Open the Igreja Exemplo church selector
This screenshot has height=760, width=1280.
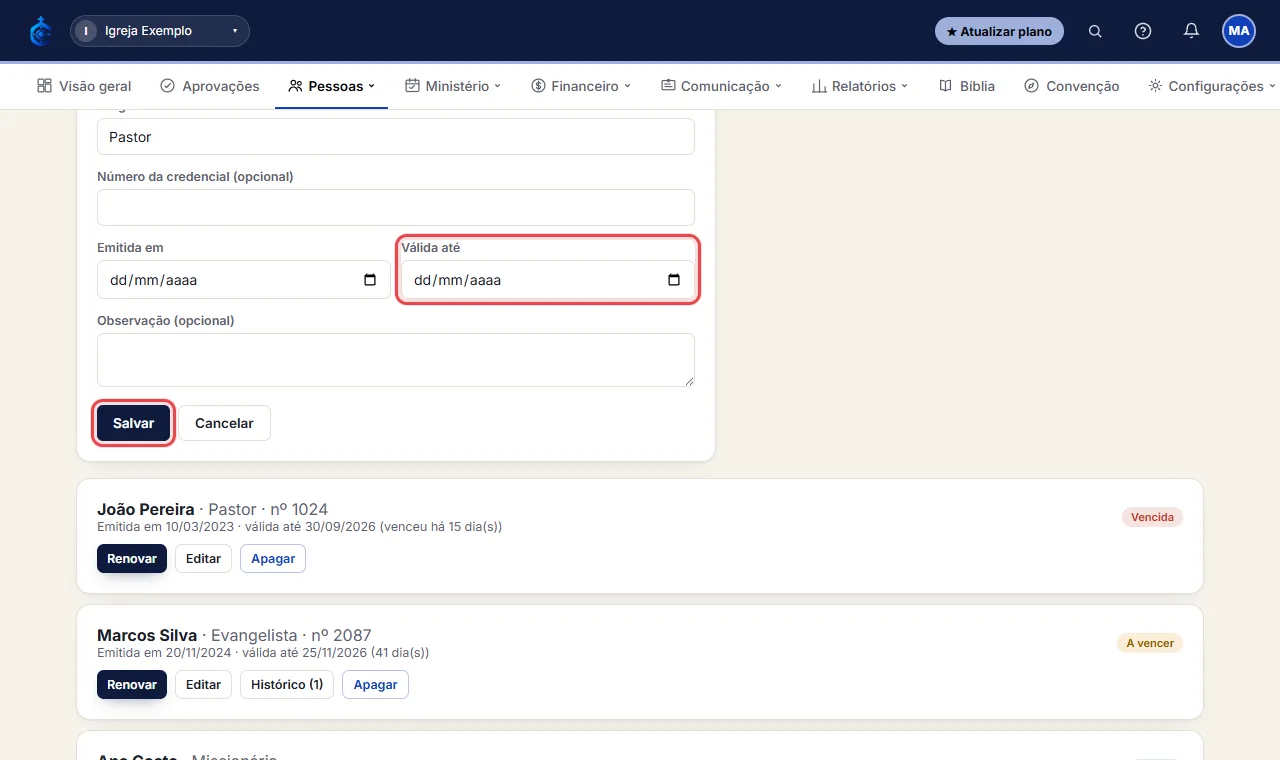click(x=160, y=31)
